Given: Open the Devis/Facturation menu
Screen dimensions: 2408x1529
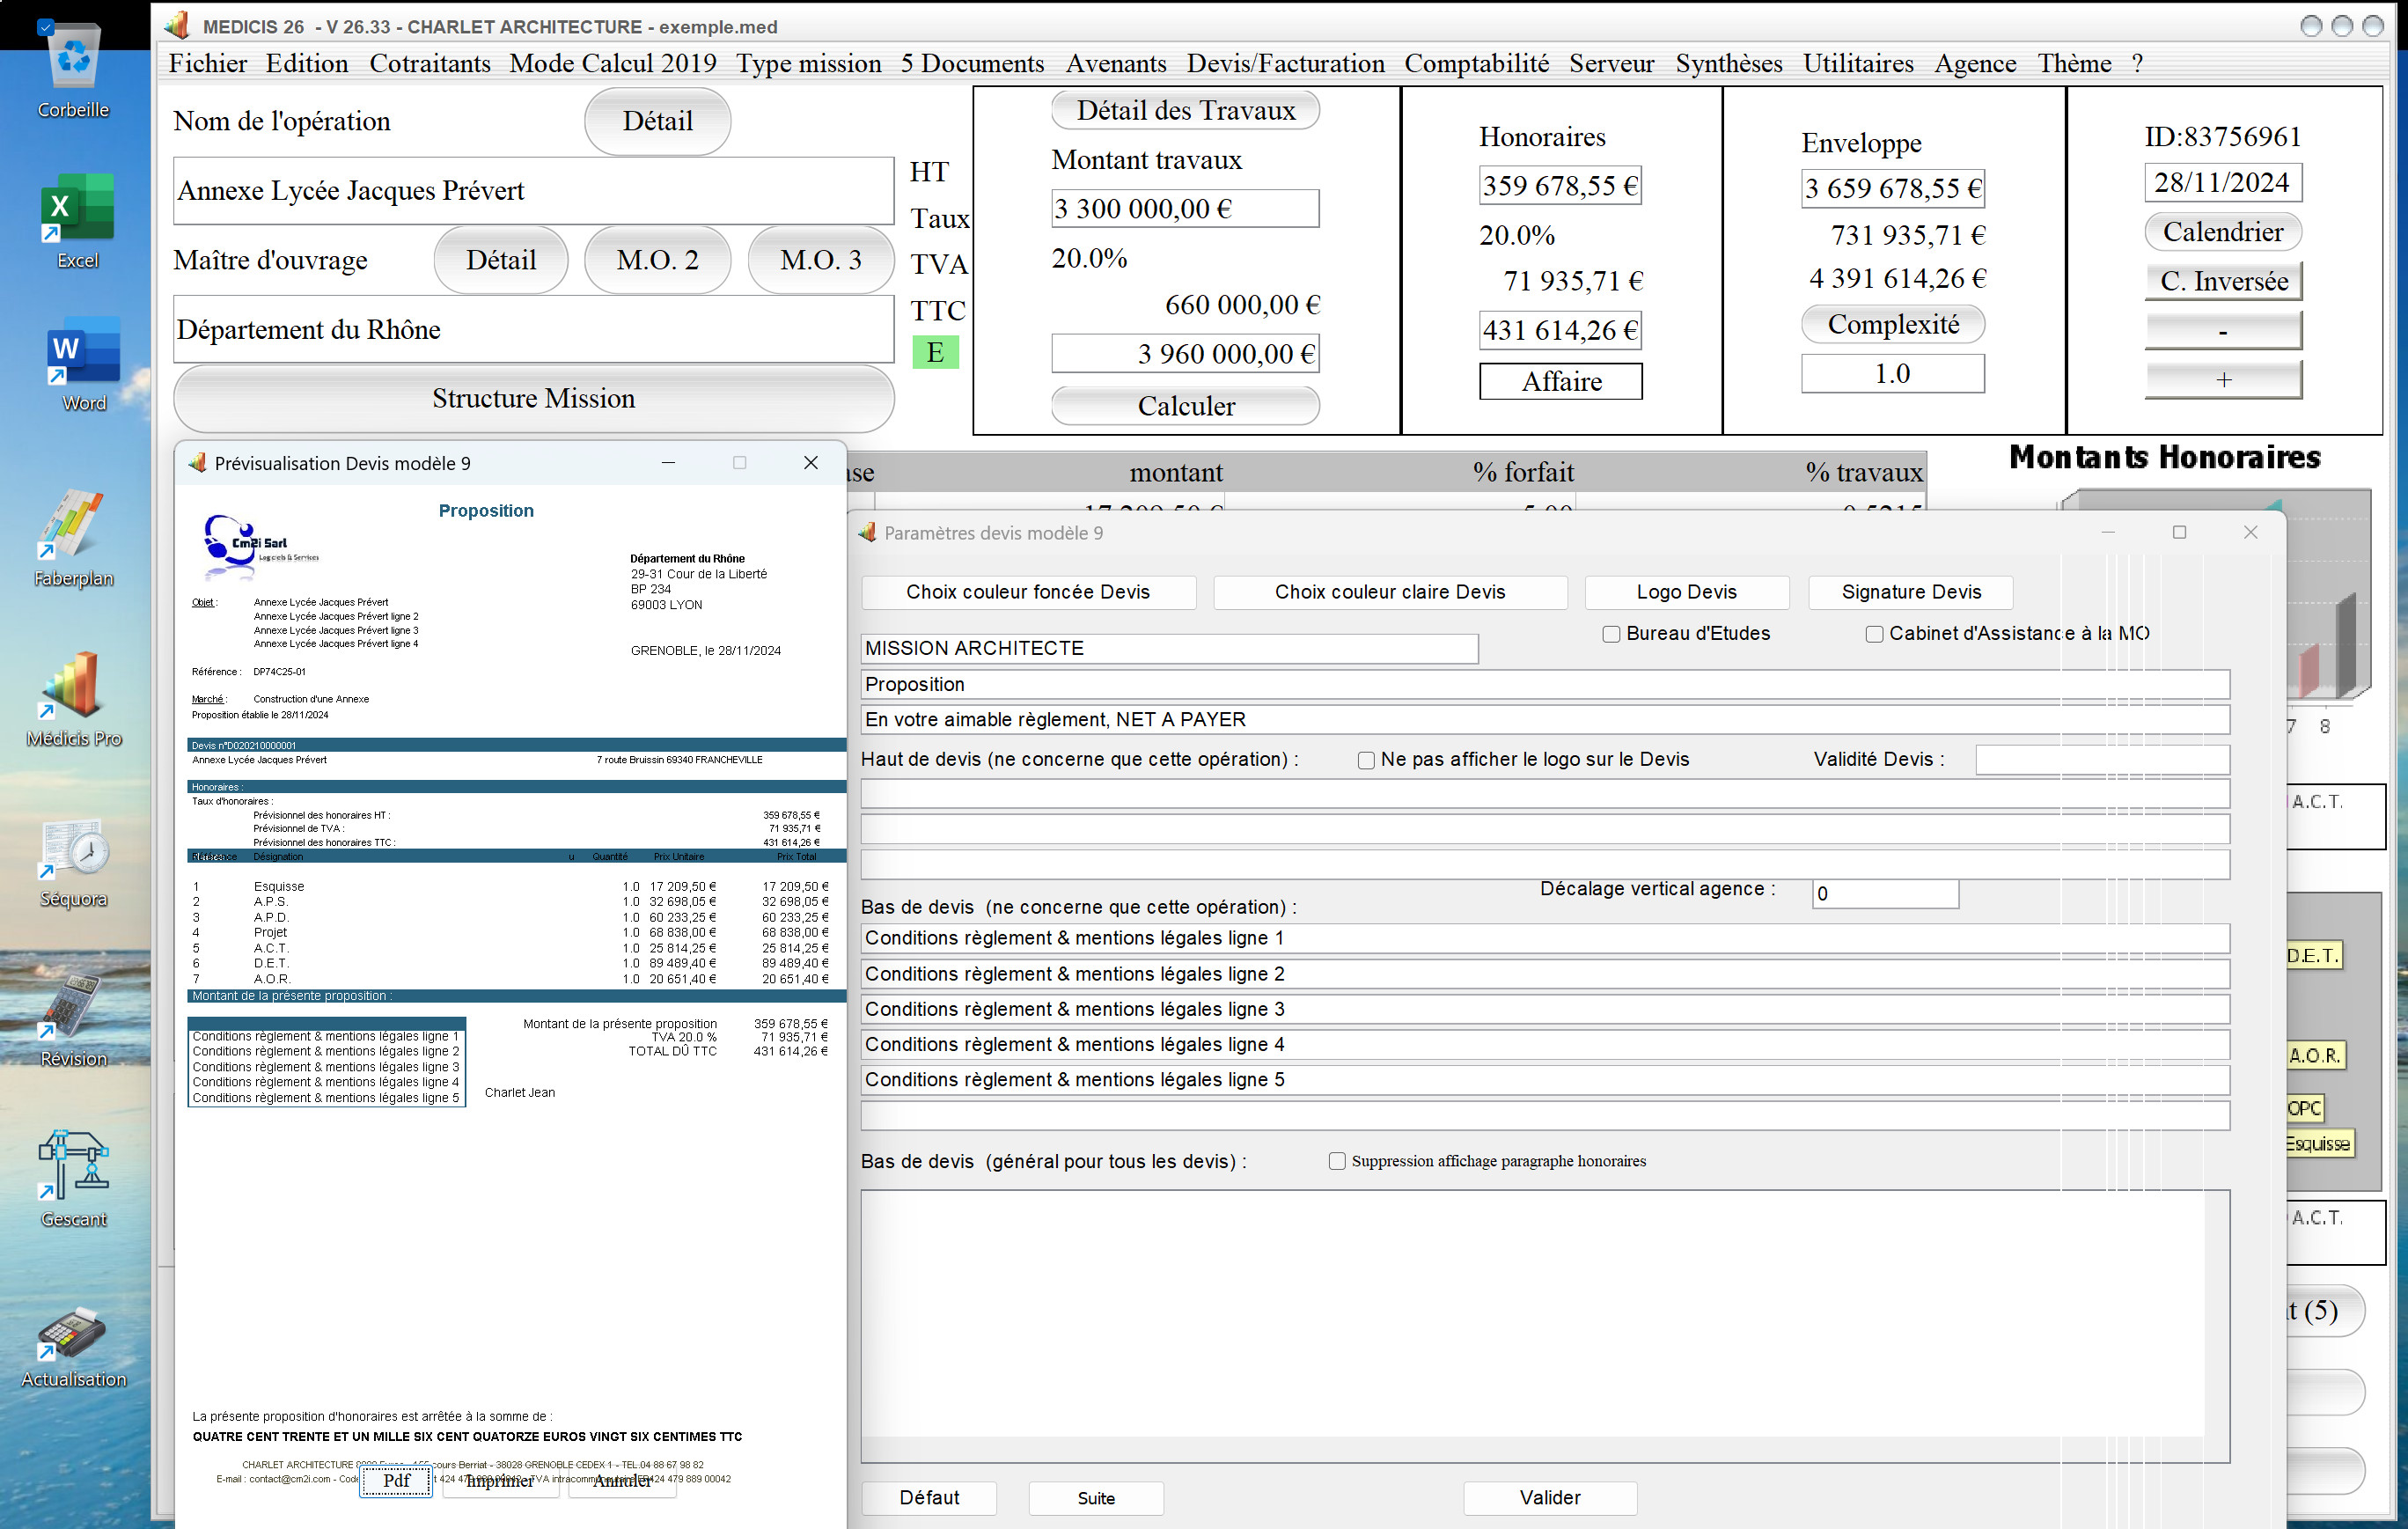Looking at the screenshot, I should coord(1285,63).
